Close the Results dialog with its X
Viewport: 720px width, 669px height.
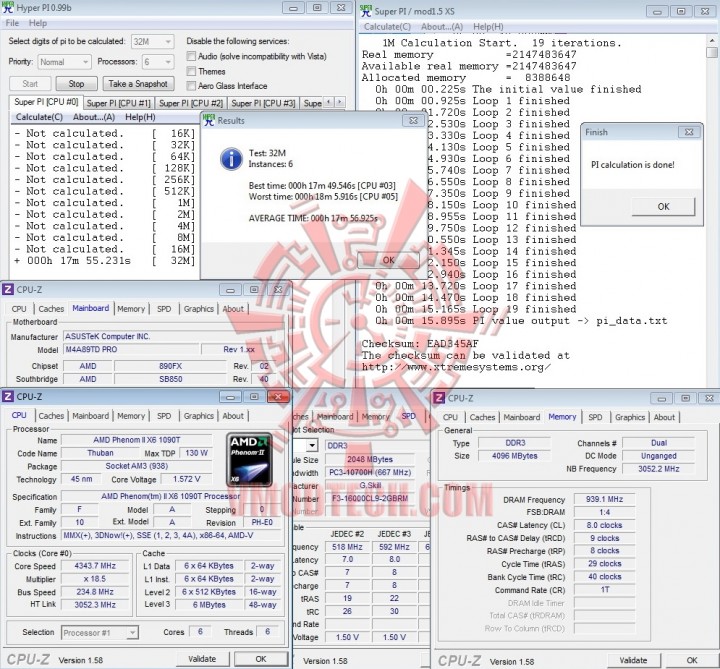(x=413, y=120)
